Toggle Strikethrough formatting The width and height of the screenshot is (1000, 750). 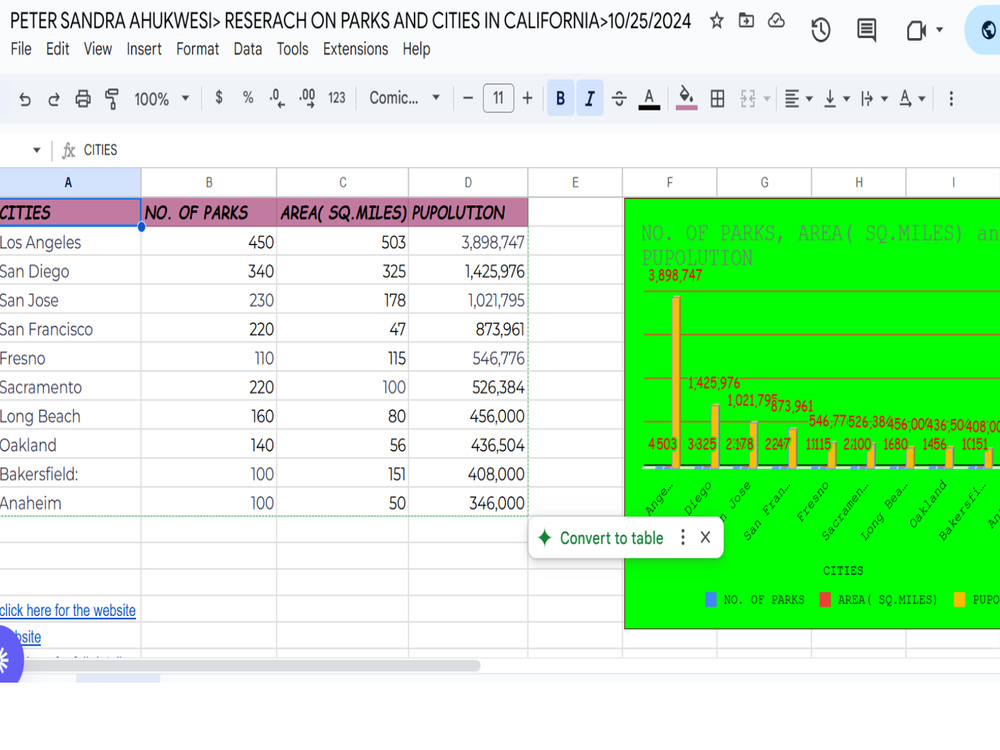coord(619,98)
